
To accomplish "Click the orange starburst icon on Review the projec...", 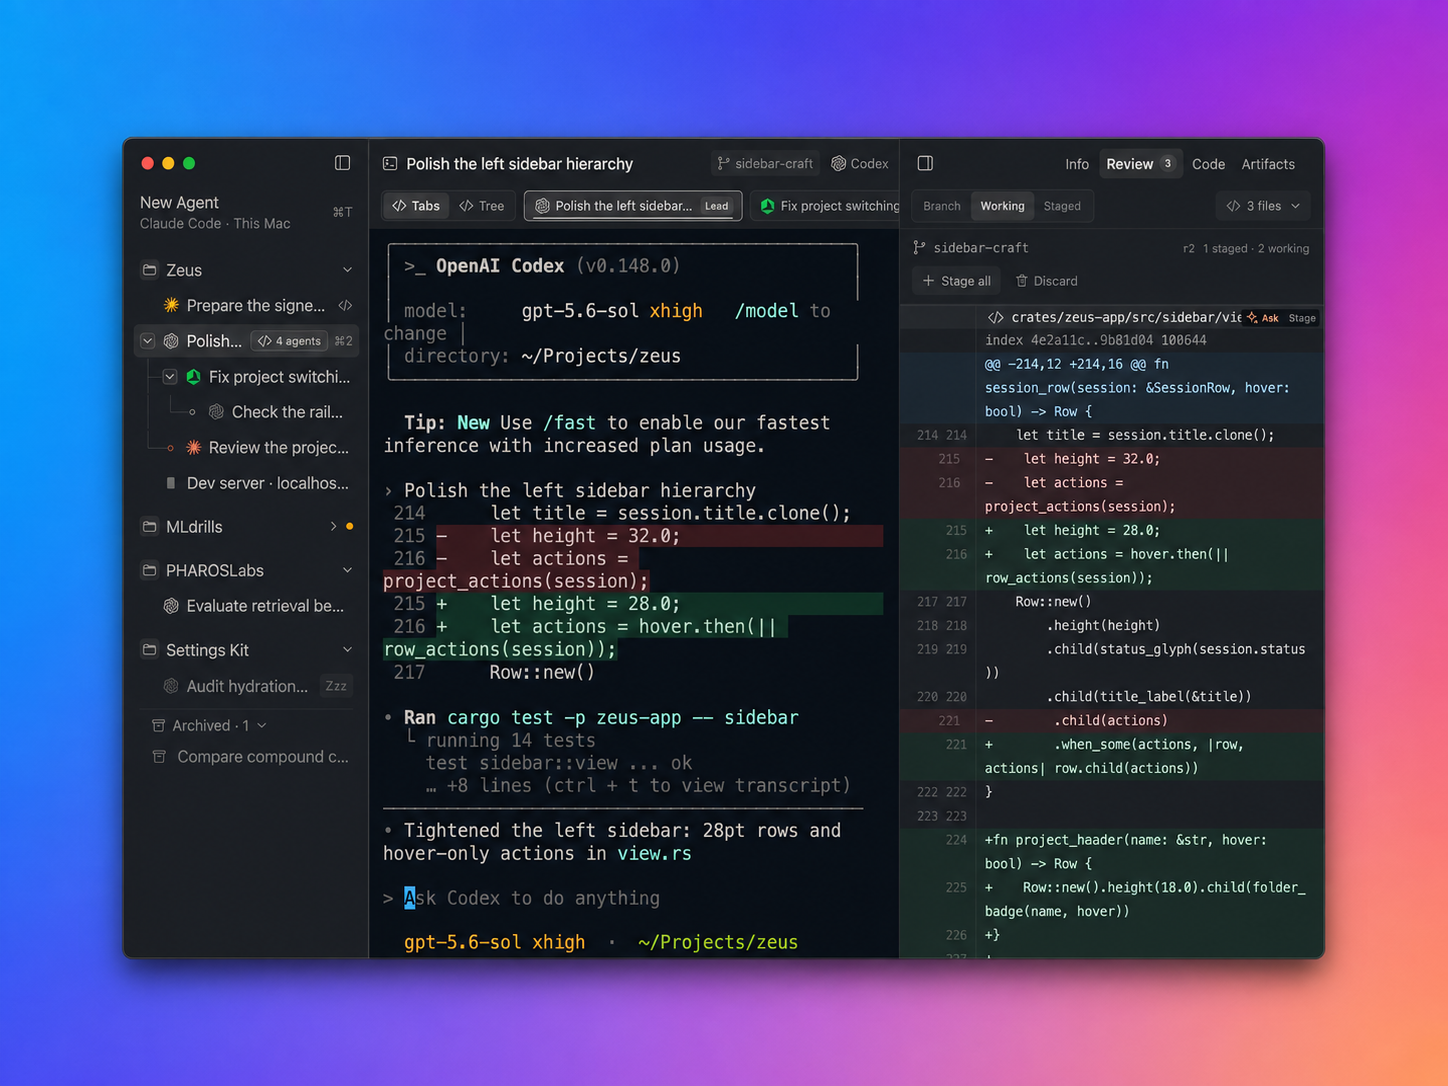I will pyautogui.click(x=194, y=447).
